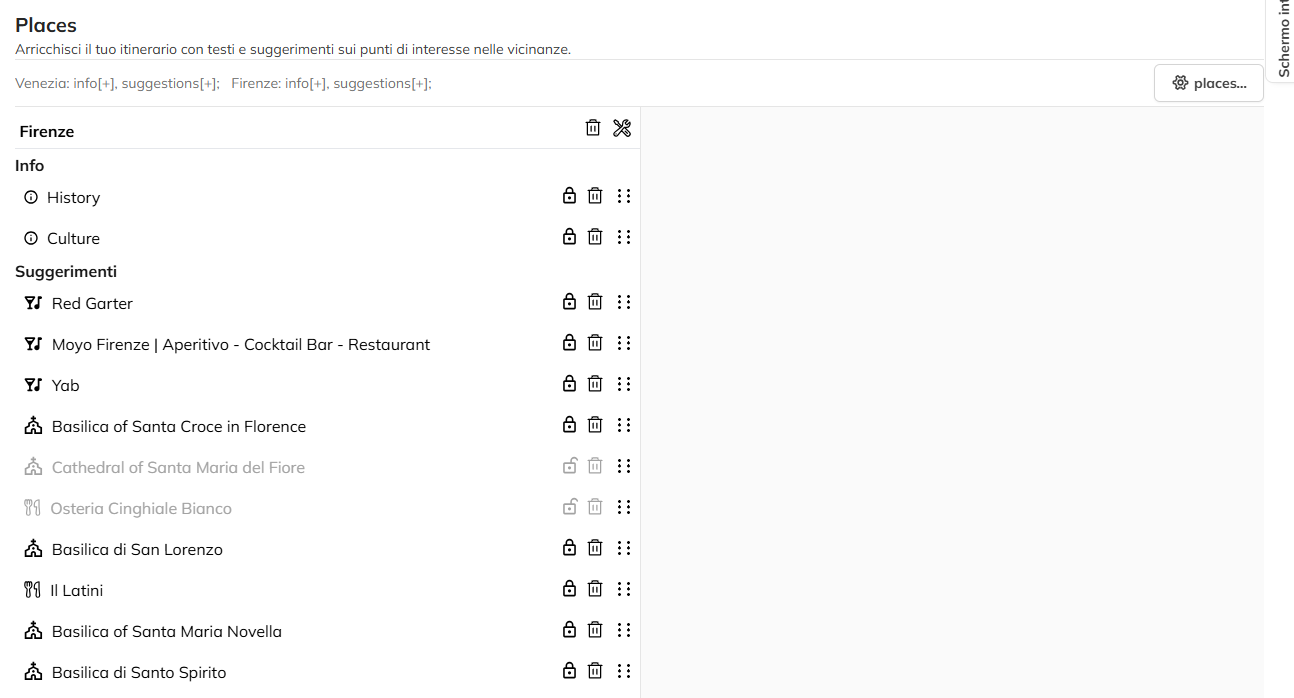Toggle lock on History entry
Image resolution: width=1294 pixels, height=698 pixels.
point(569,196)
